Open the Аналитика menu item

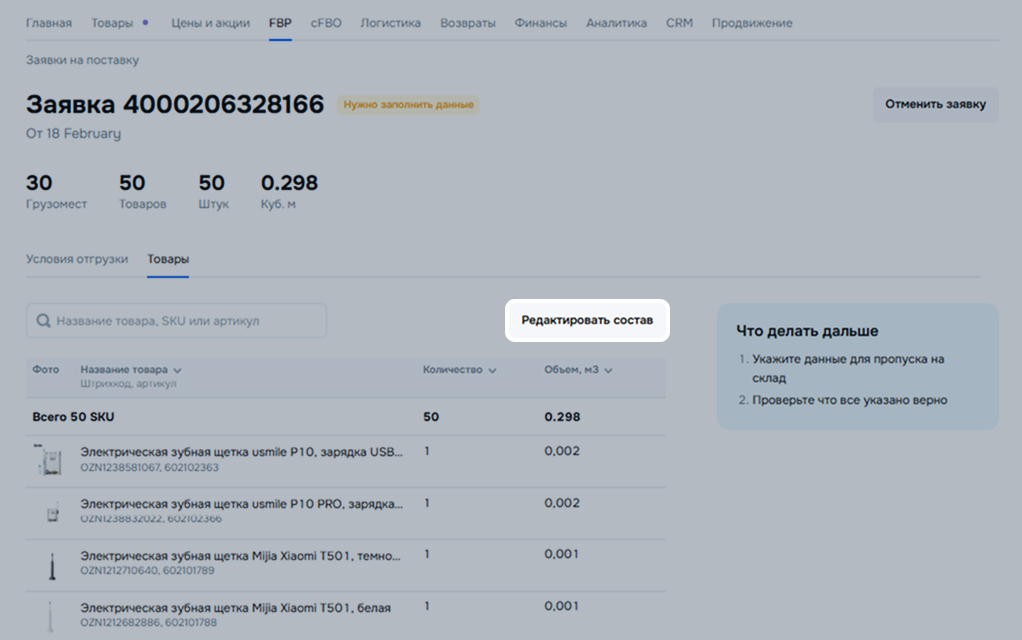616,23
